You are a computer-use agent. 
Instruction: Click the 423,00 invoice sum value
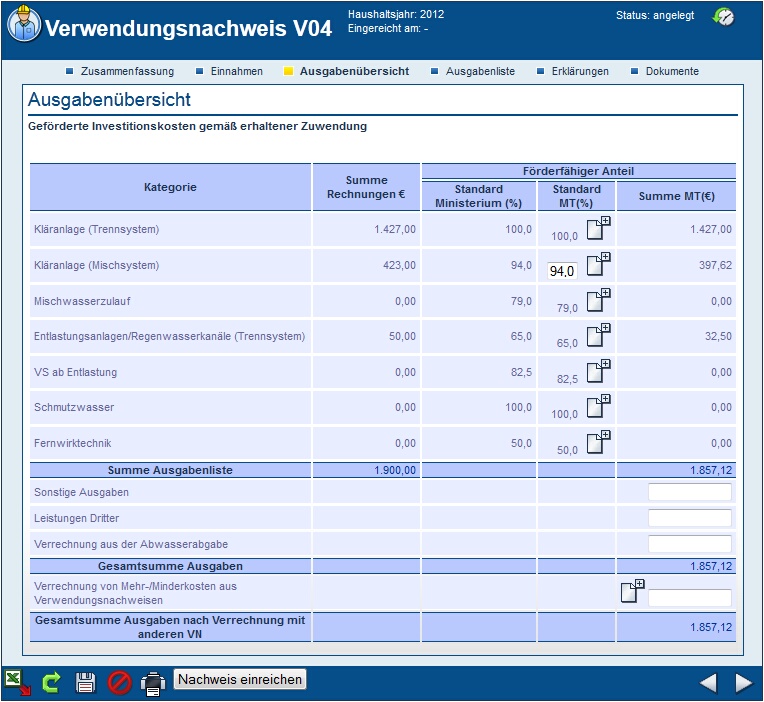(400, 265)
